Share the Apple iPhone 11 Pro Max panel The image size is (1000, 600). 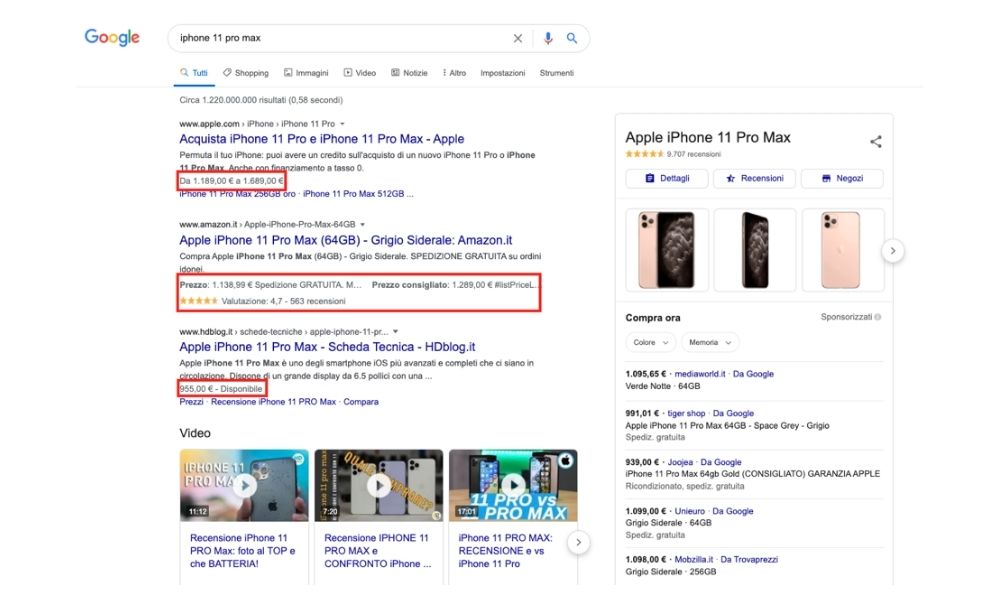[x=876, y=141]
